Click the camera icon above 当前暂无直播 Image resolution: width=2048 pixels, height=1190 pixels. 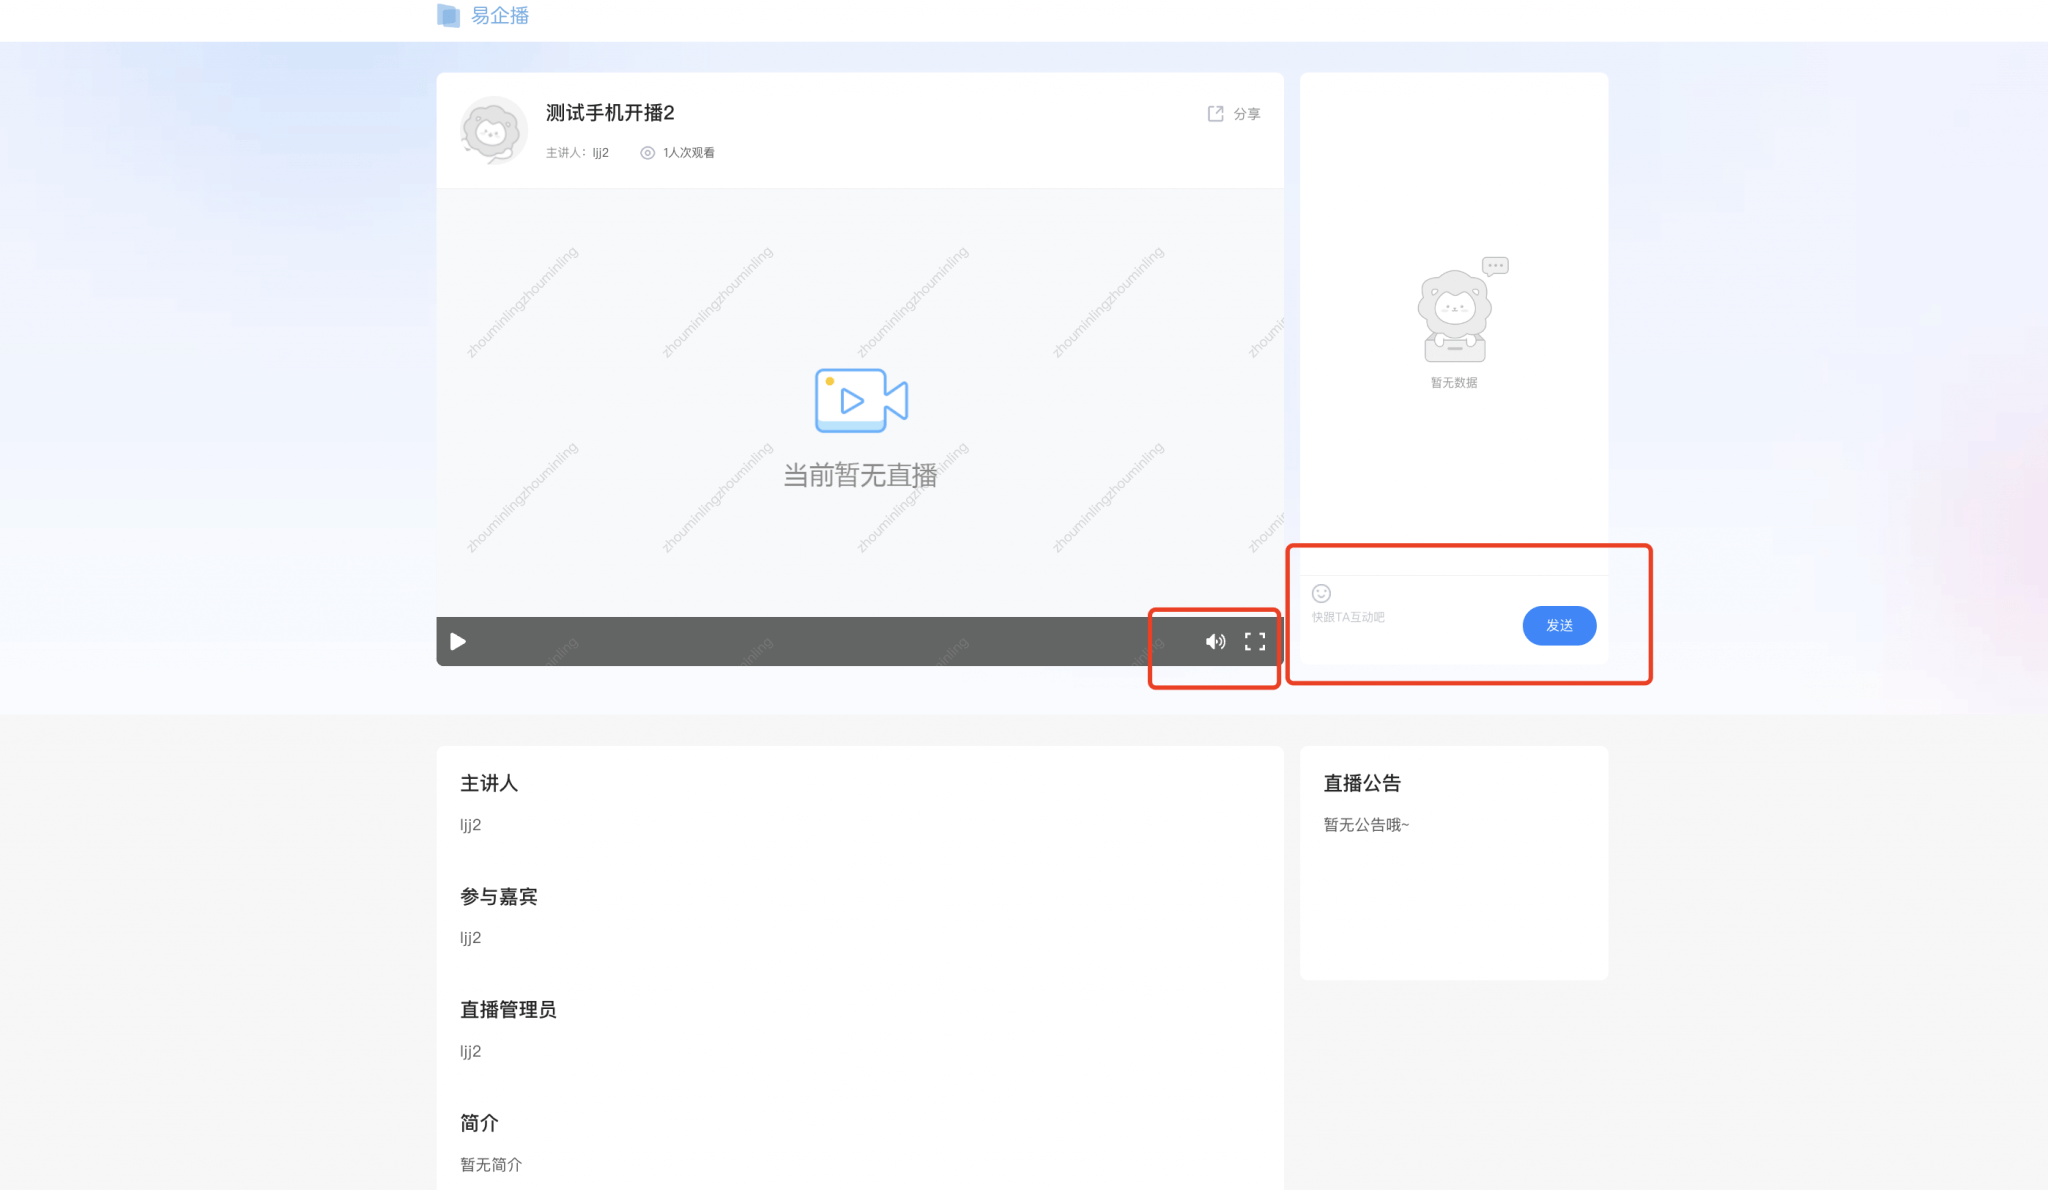861,400
